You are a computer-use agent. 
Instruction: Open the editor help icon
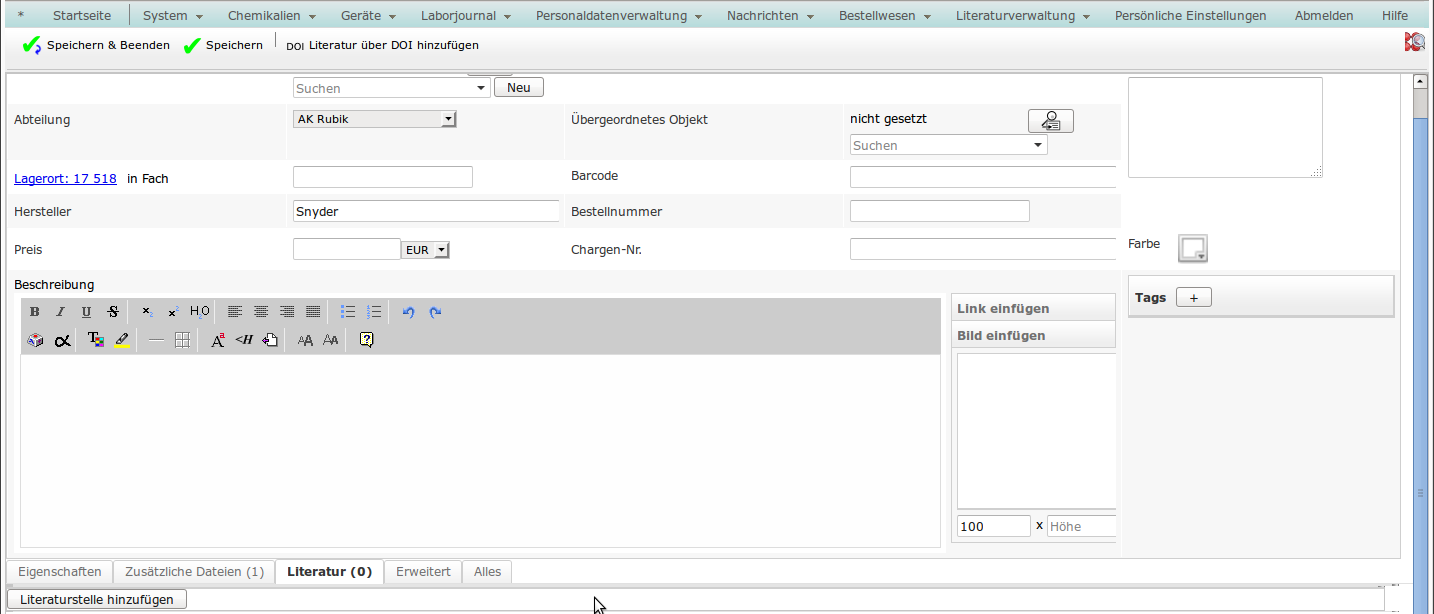tap(366, 340)
